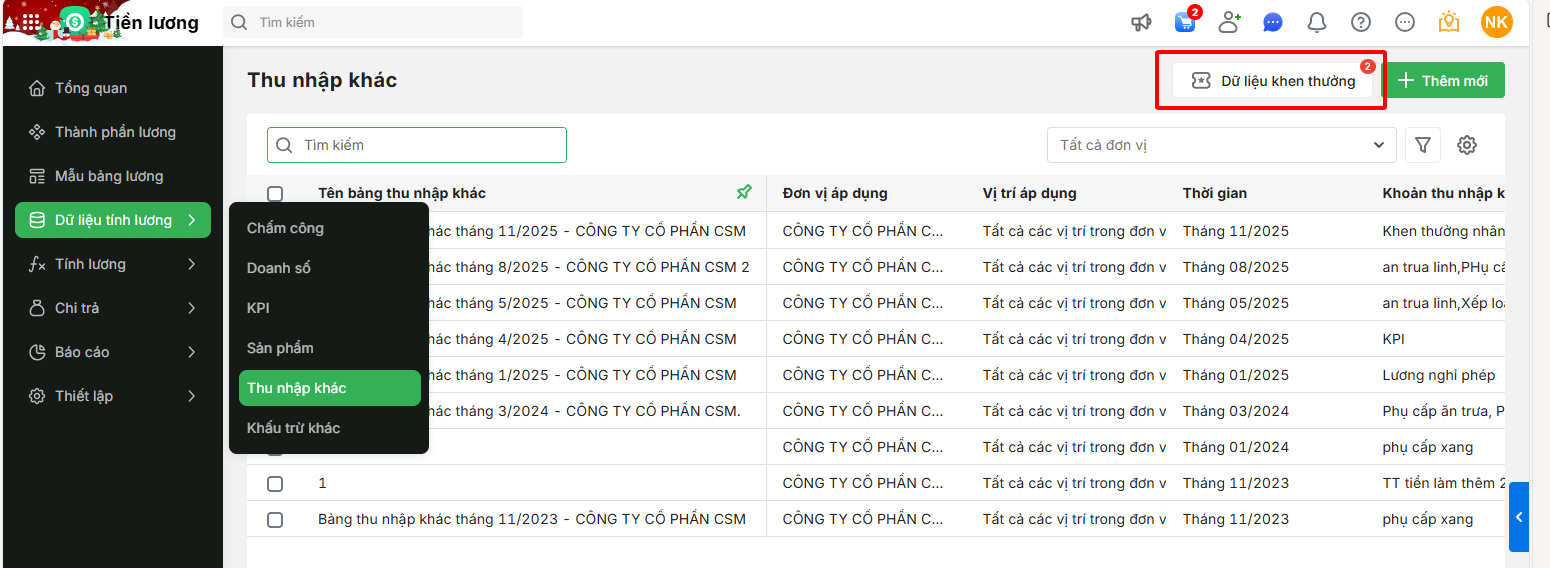Open the notifications bell
The height and width of the screenshot is (568, 1550).
pyautogui.click(x=1317, y=22)
